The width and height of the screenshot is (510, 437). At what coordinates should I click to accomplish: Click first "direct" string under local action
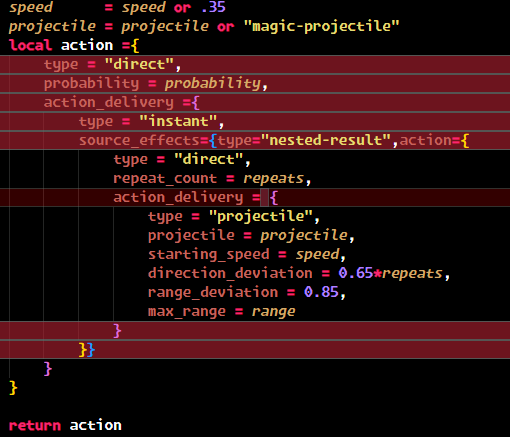(x=139, y=64)
